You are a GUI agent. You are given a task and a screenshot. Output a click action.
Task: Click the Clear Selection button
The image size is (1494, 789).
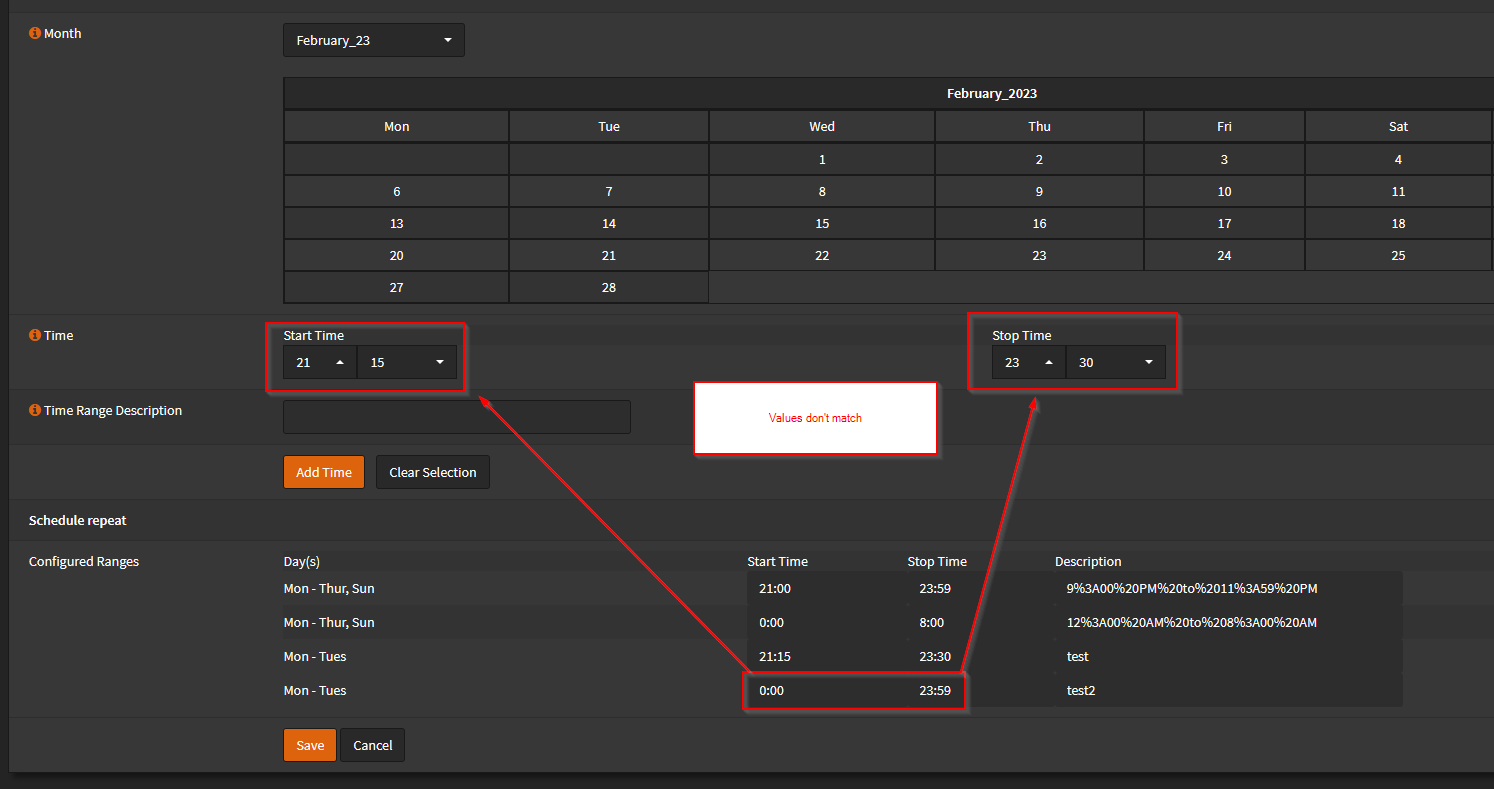[x=432, y=471]
